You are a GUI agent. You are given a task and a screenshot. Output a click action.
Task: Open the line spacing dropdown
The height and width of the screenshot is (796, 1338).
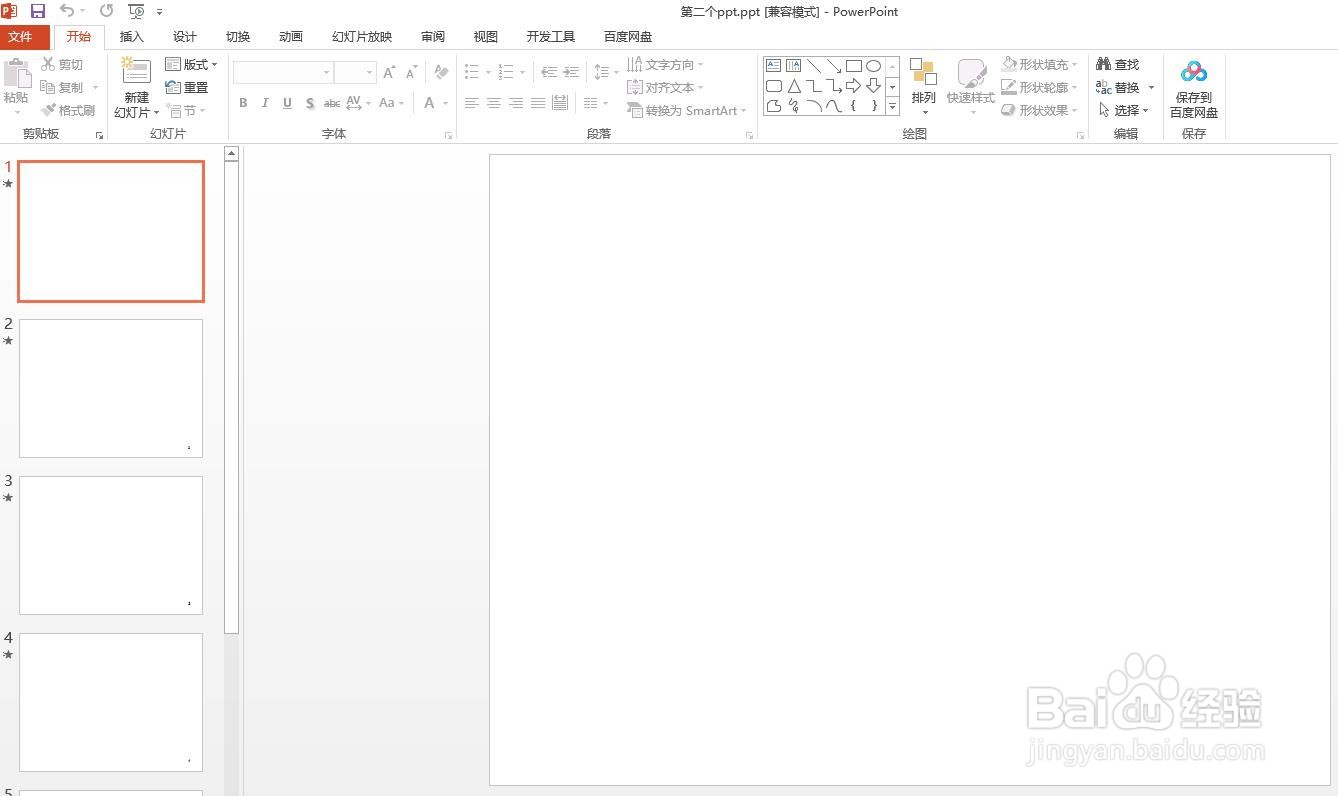click(x=606, y=72)
